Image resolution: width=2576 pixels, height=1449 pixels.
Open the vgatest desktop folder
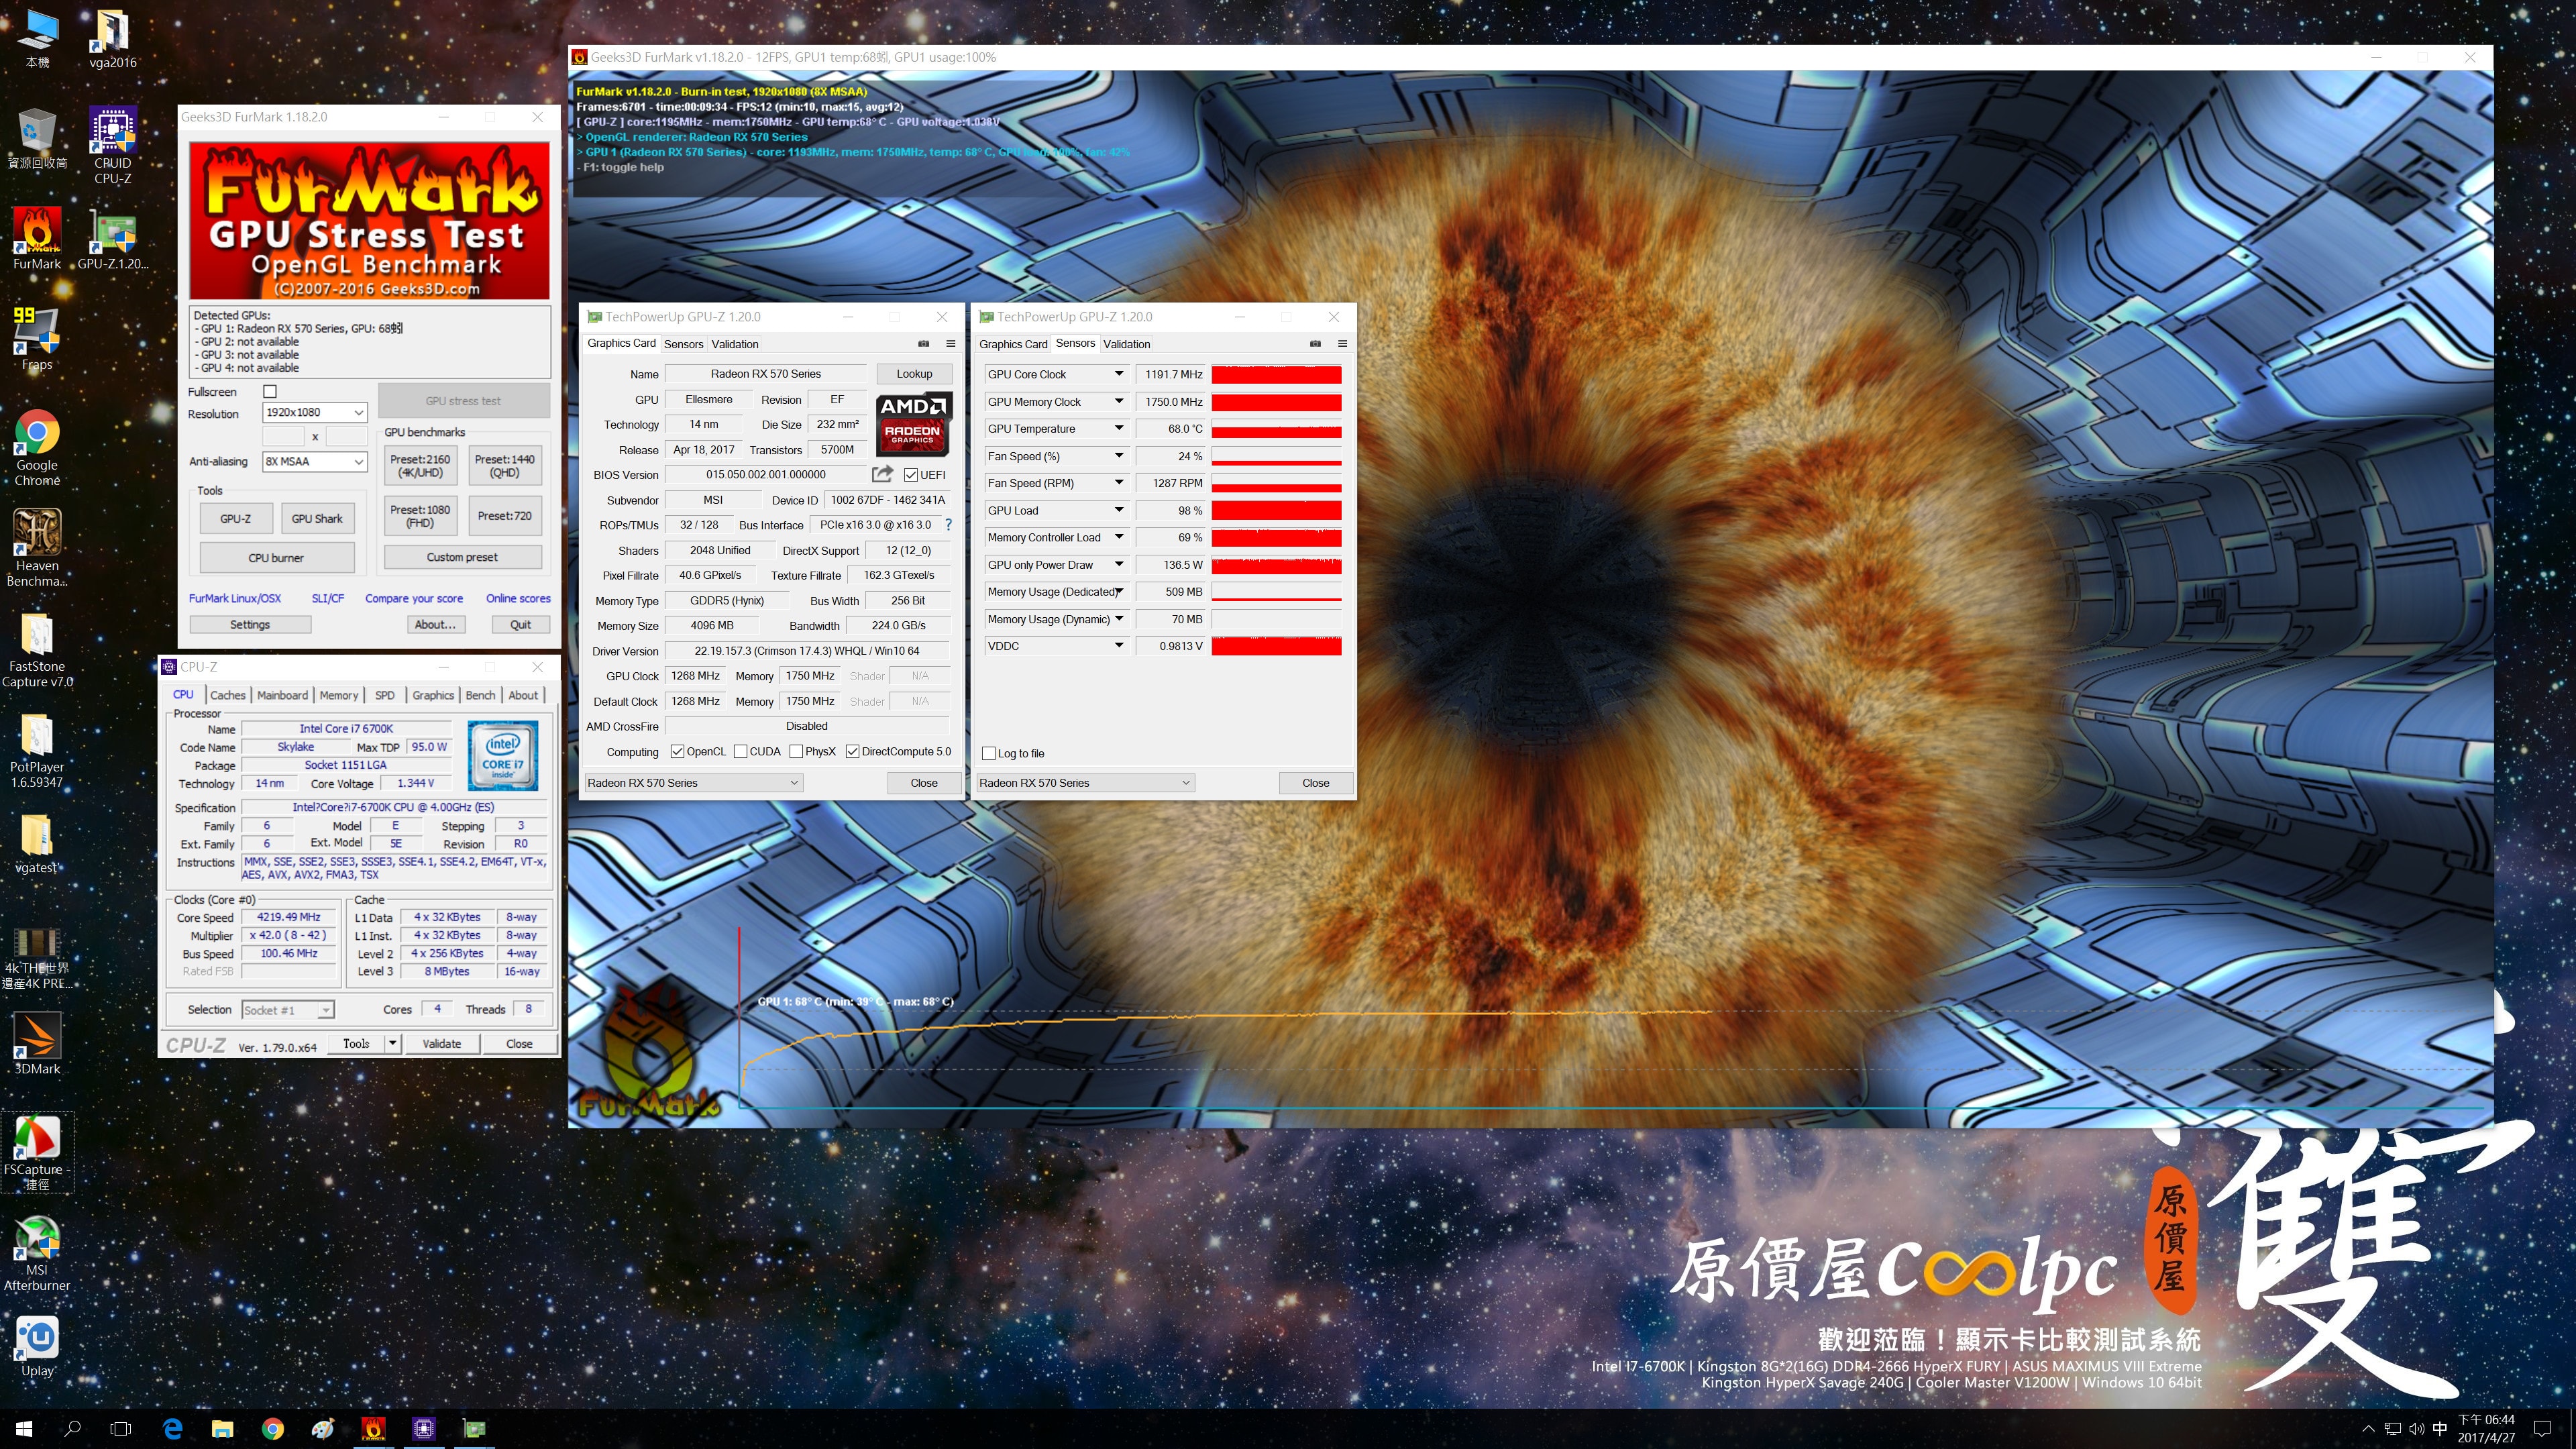[37, 843]
